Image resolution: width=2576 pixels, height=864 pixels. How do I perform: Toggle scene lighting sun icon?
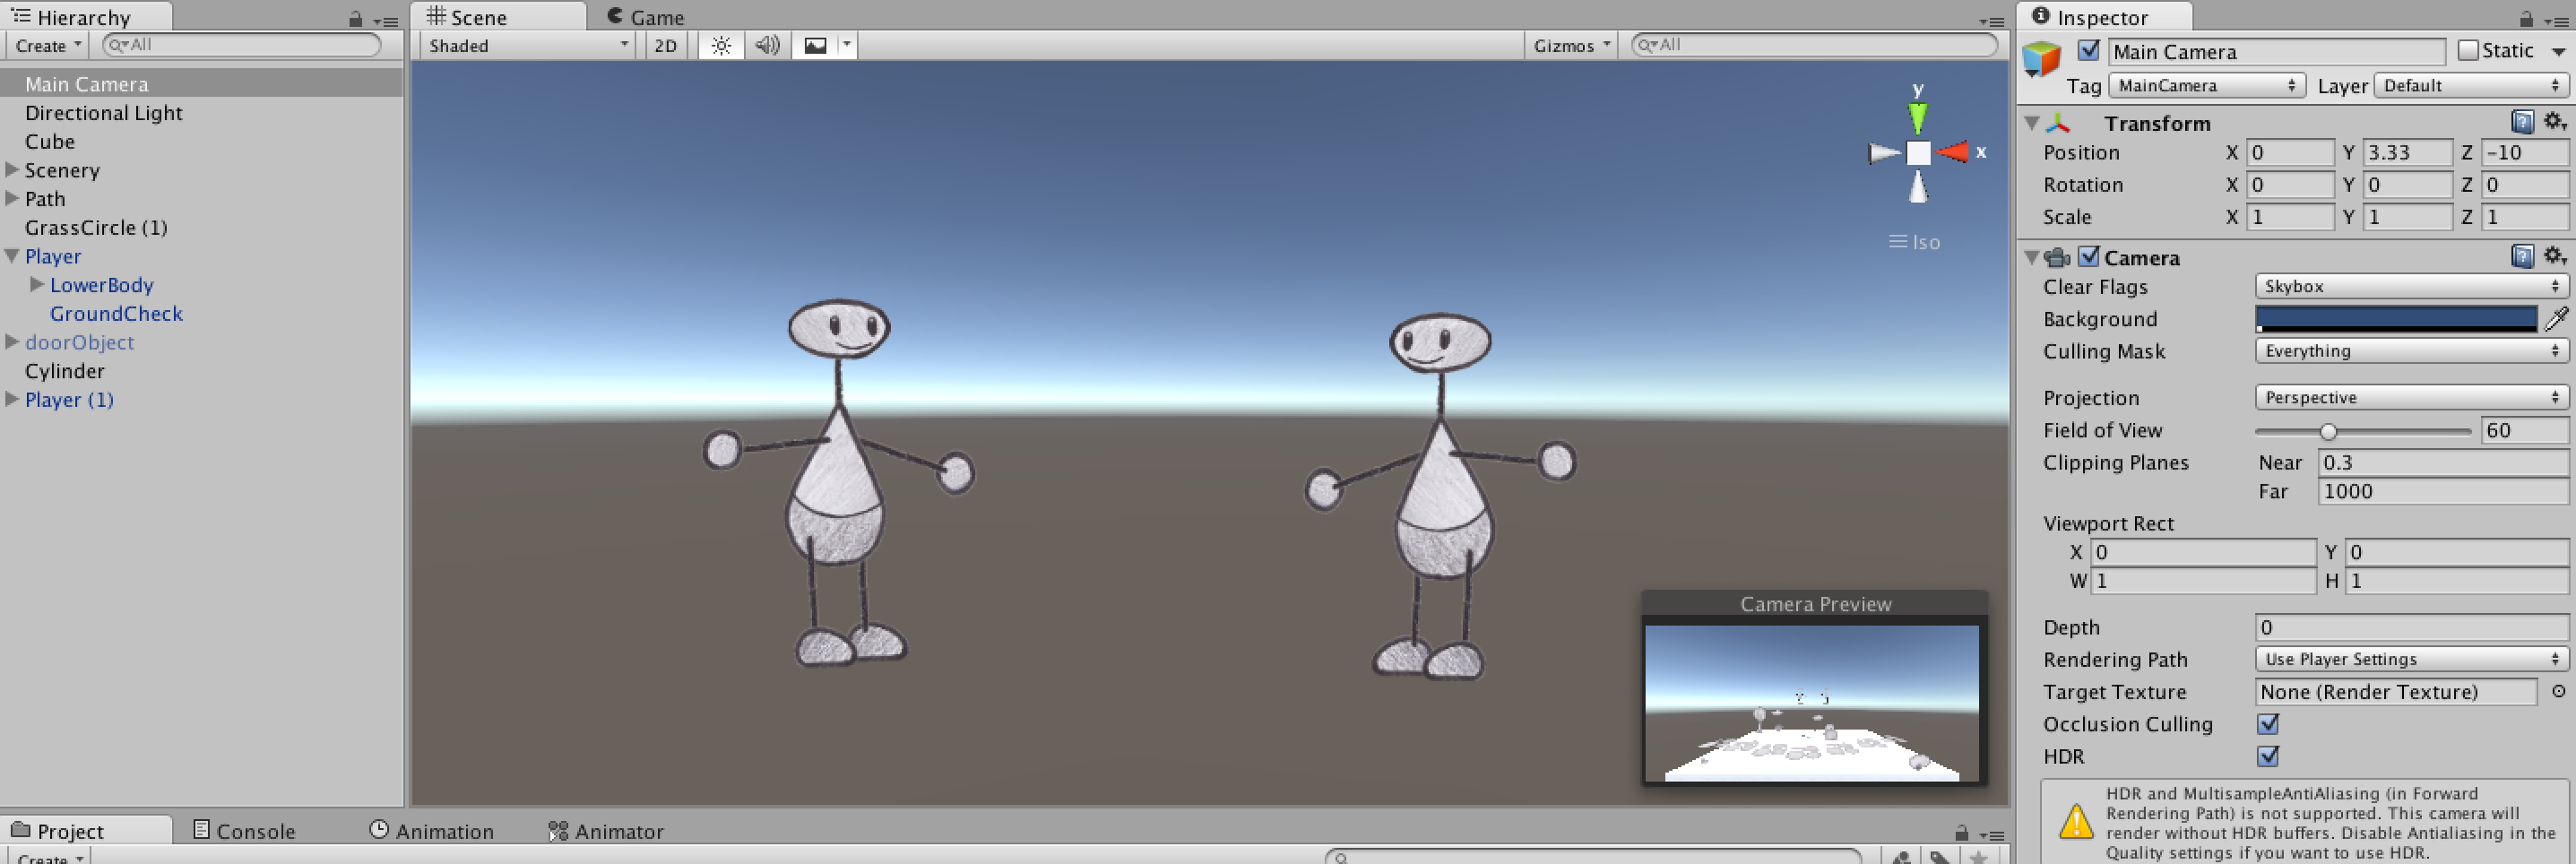[x=721, y=45]
